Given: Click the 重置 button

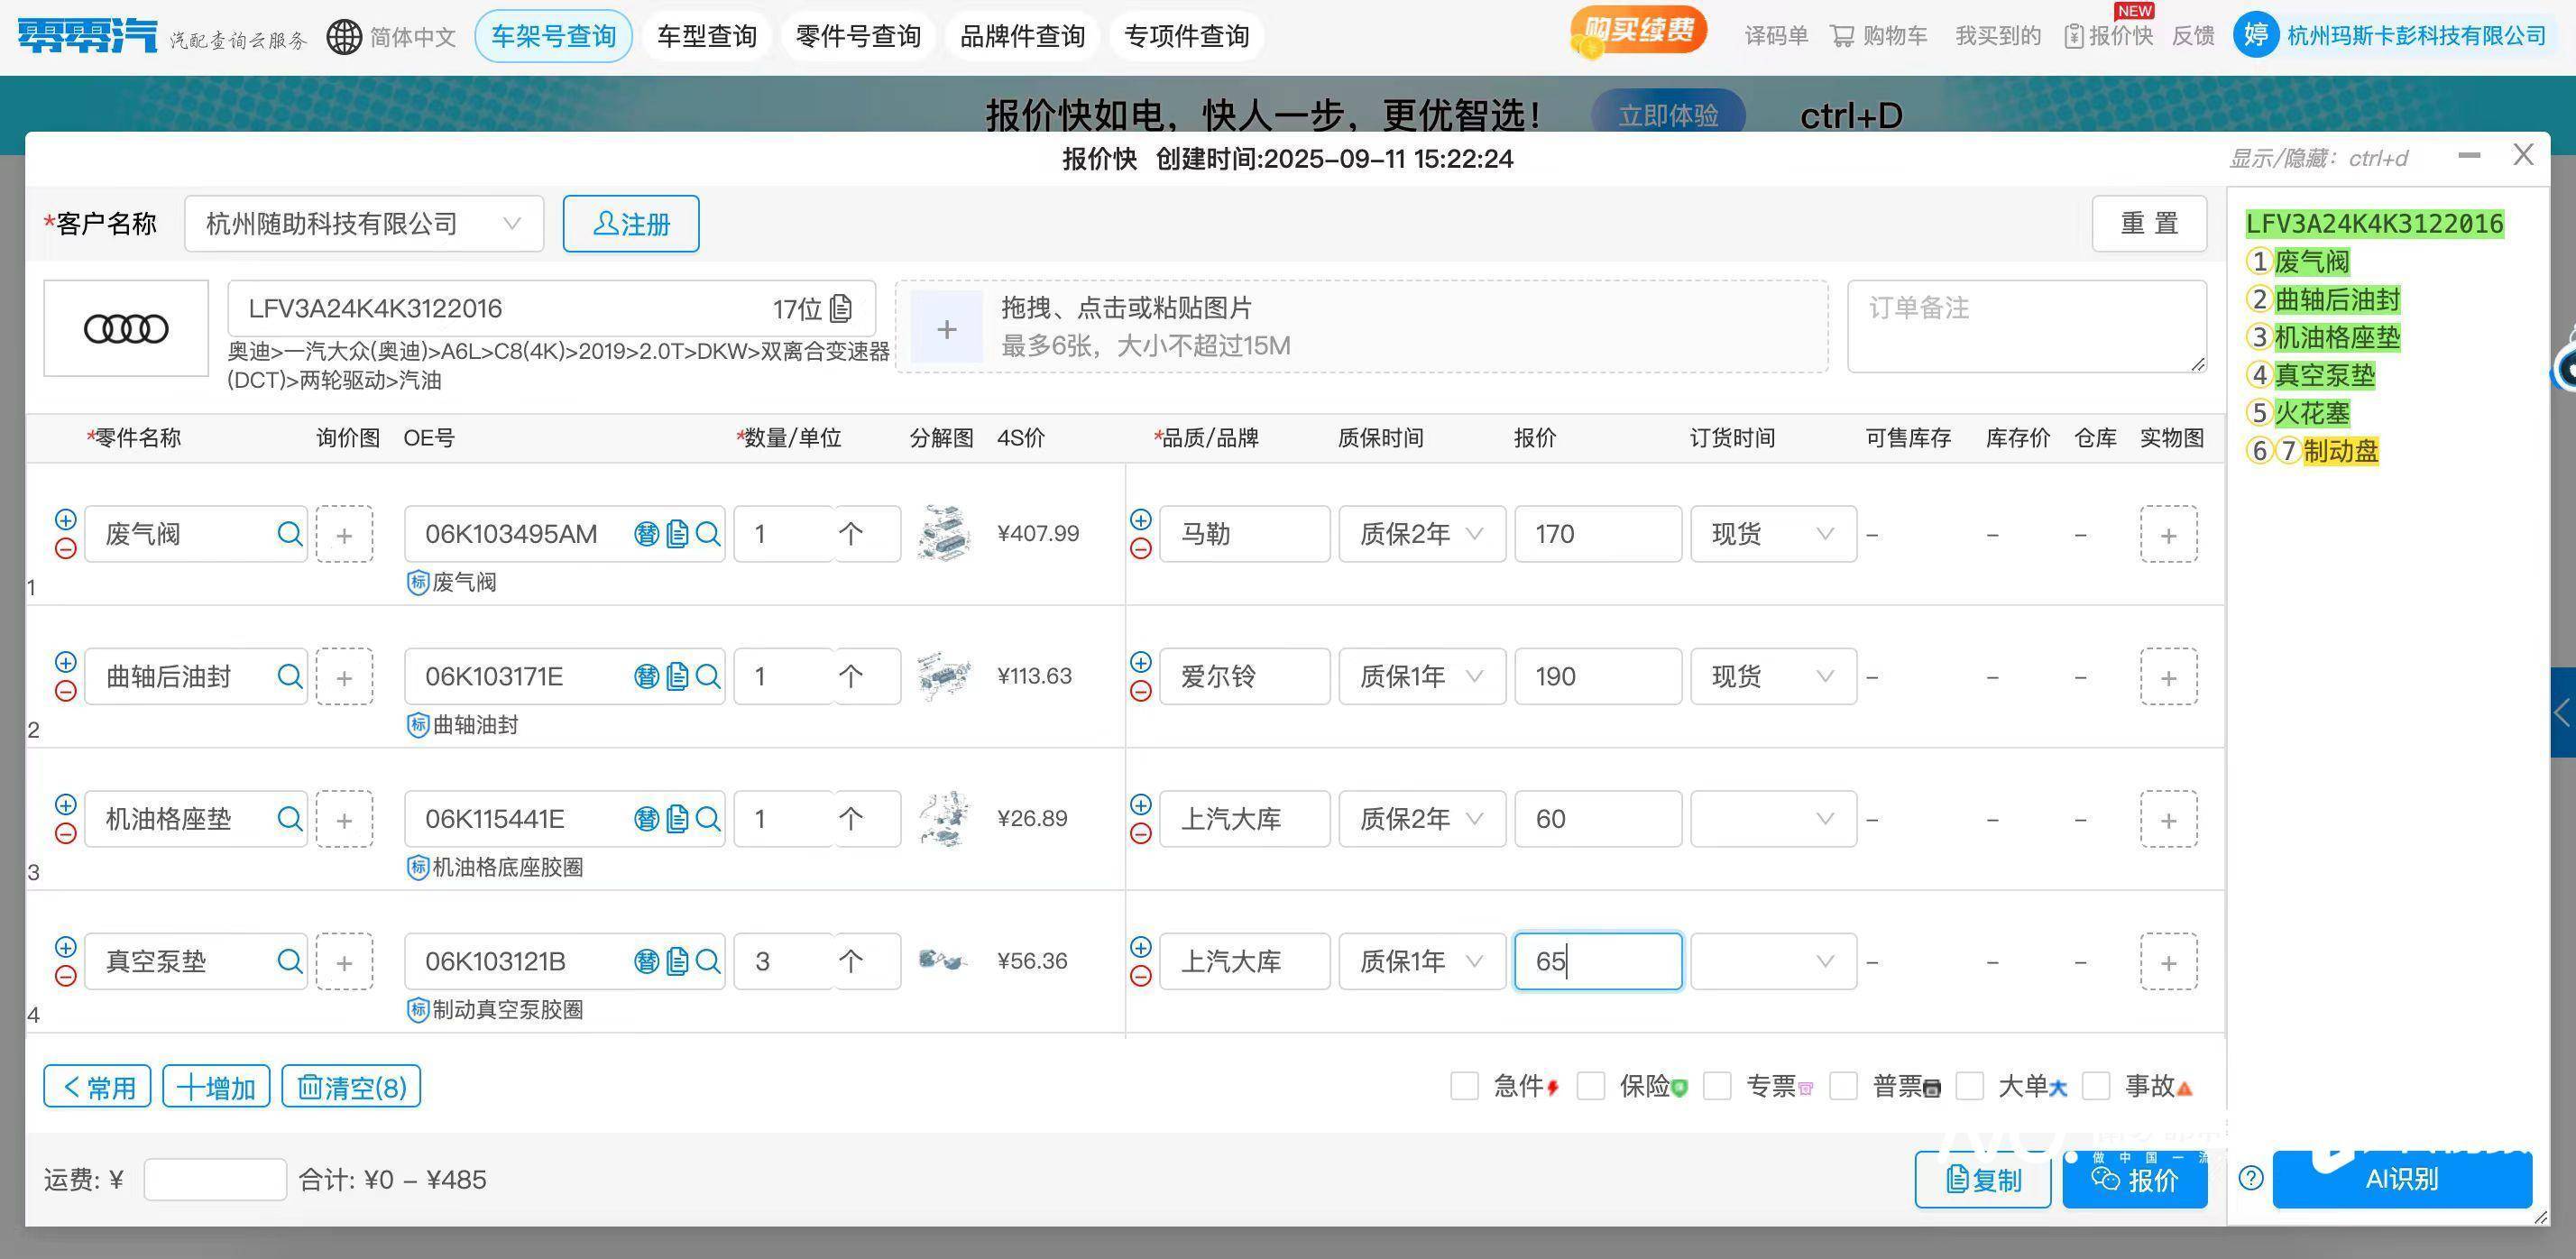Looking at the screenshot, I should (x=2148, y=223).
